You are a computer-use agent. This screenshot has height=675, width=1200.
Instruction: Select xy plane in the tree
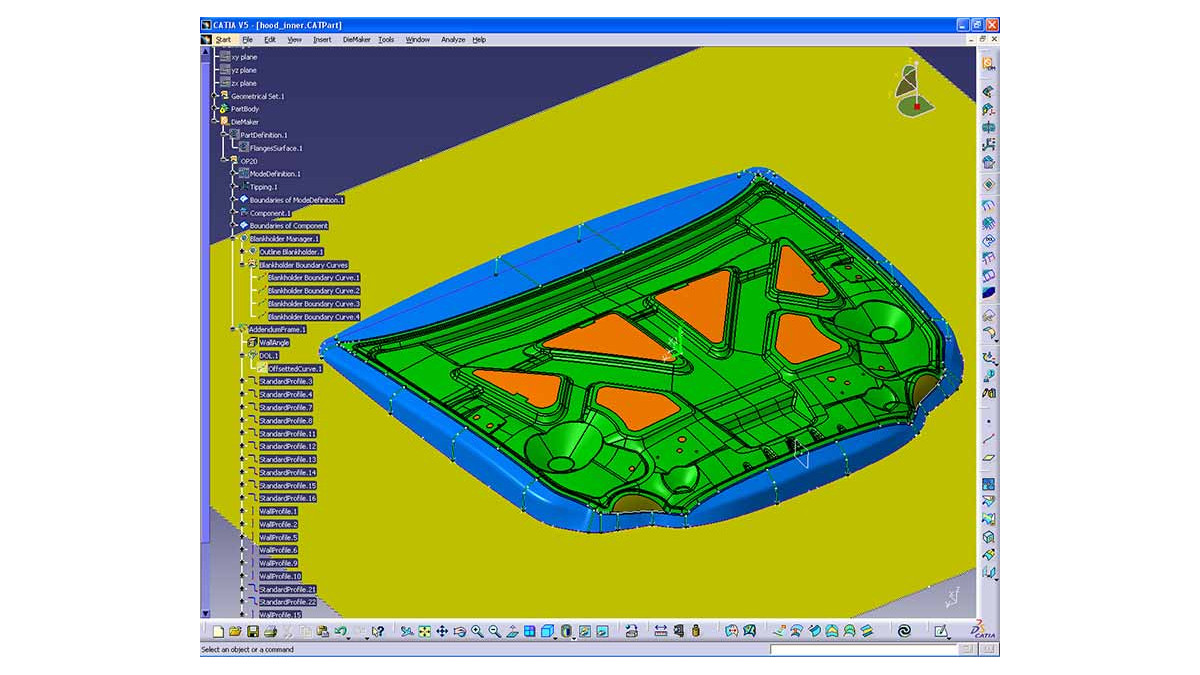tap(244, 57)
